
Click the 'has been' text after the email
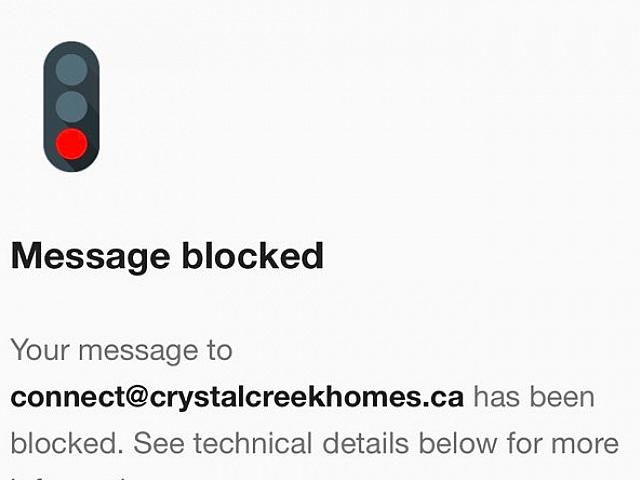pos(534,397)
